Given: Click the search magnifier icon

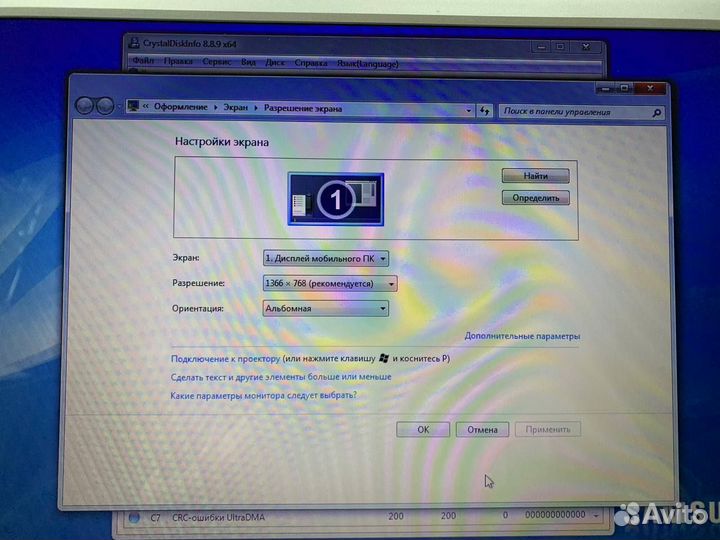Looking at the screenshot, I should tap(657, 112).
